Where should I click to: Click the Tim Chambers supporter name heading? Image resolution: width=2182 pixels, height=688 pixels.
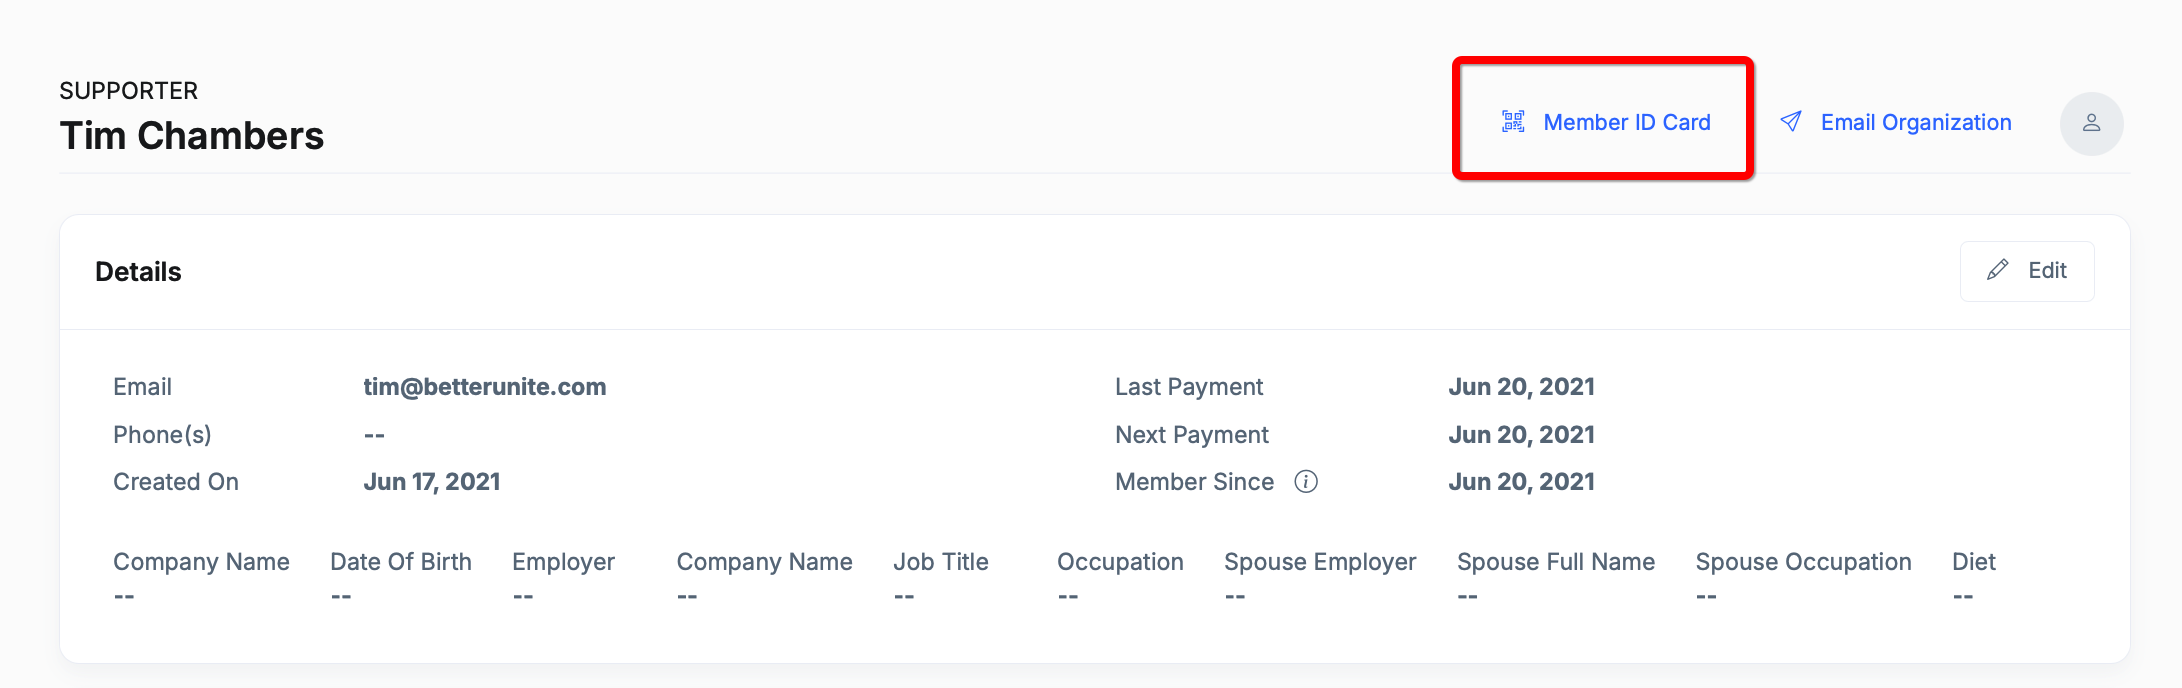(x=192, y=136)
